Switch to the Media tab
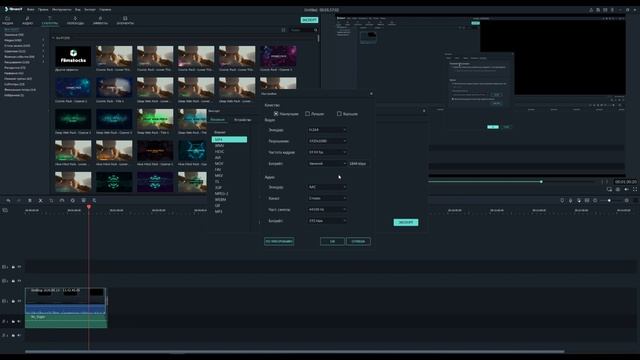The height and width of the screenshot is (360, 640). tap(7, 21)
